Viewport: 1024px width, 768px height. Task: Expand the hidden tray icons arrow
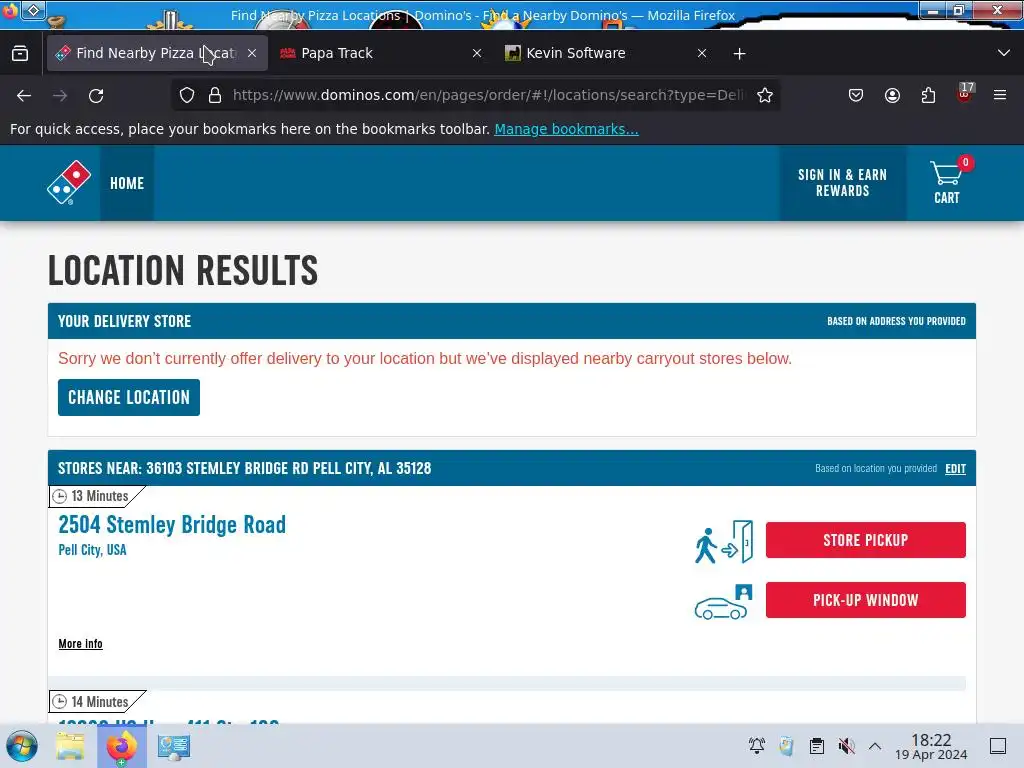click(875, 746)
